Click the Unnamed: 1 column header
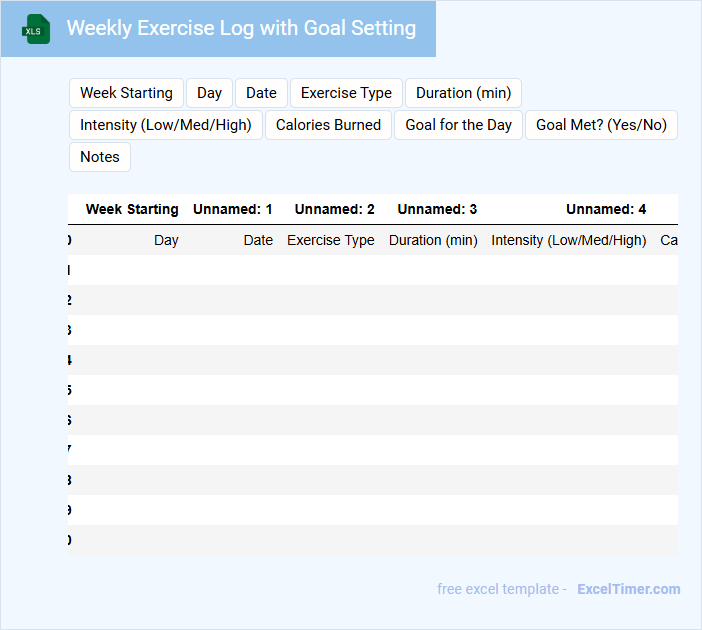The width and height of the screenshot is (702, 630). click(233, 209)
